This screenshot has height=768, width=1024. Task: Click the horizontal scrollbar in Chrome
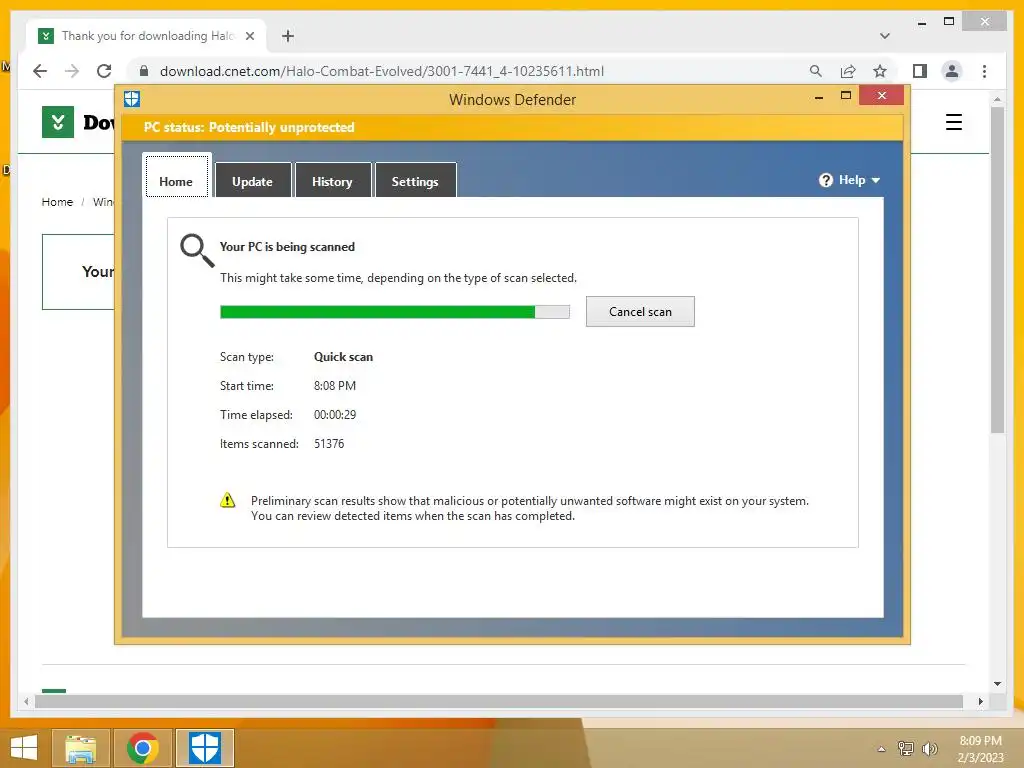499,701
